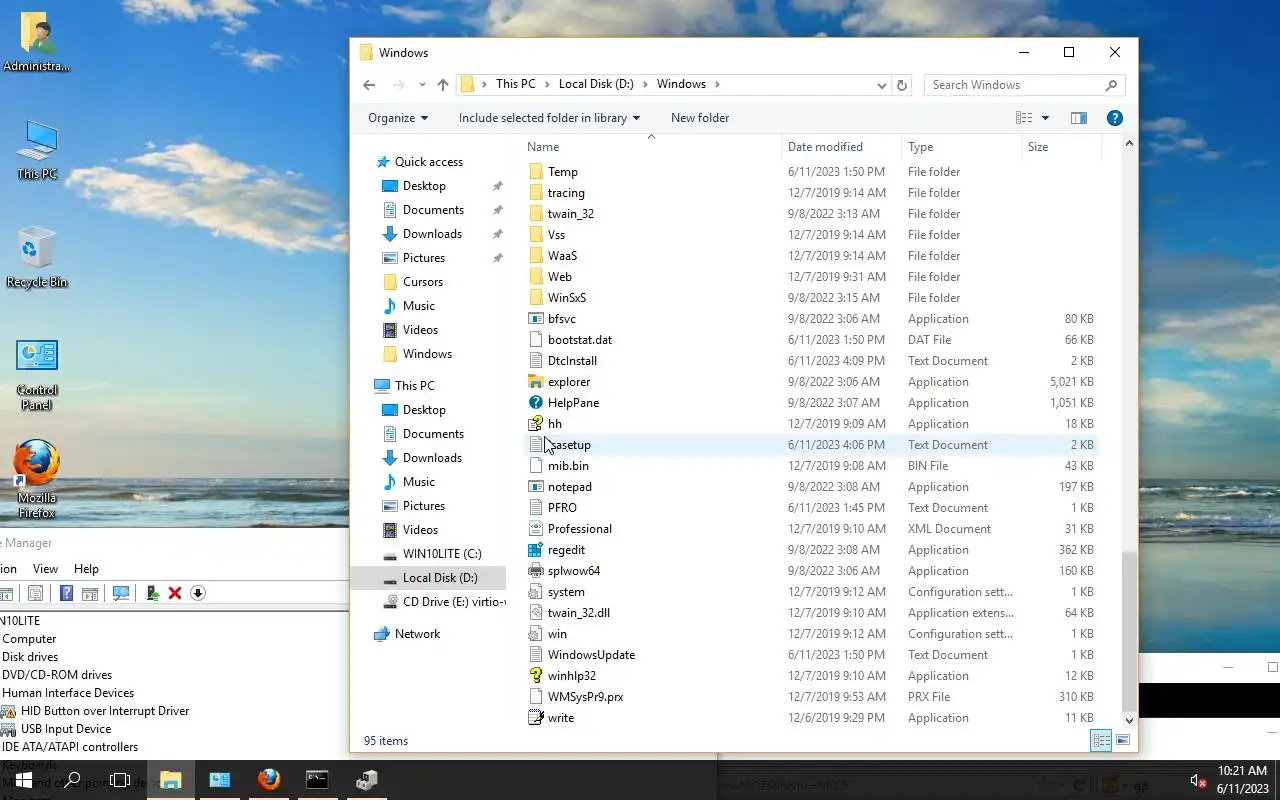Select Windows folder under Quick access
Image resolution: width=1280 pixels, height=800 pixels.
pyautogui.click(x=427, y=354)
